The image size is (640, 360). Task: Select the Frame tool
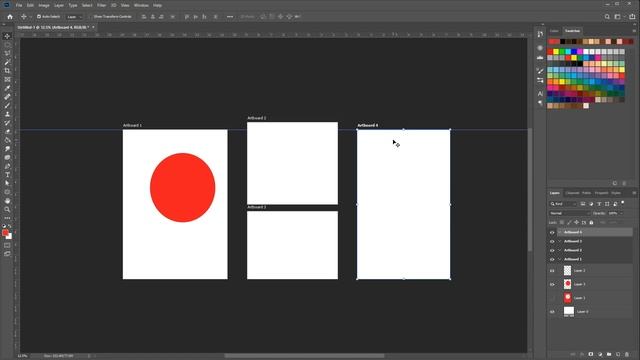(x=7, y=79)
